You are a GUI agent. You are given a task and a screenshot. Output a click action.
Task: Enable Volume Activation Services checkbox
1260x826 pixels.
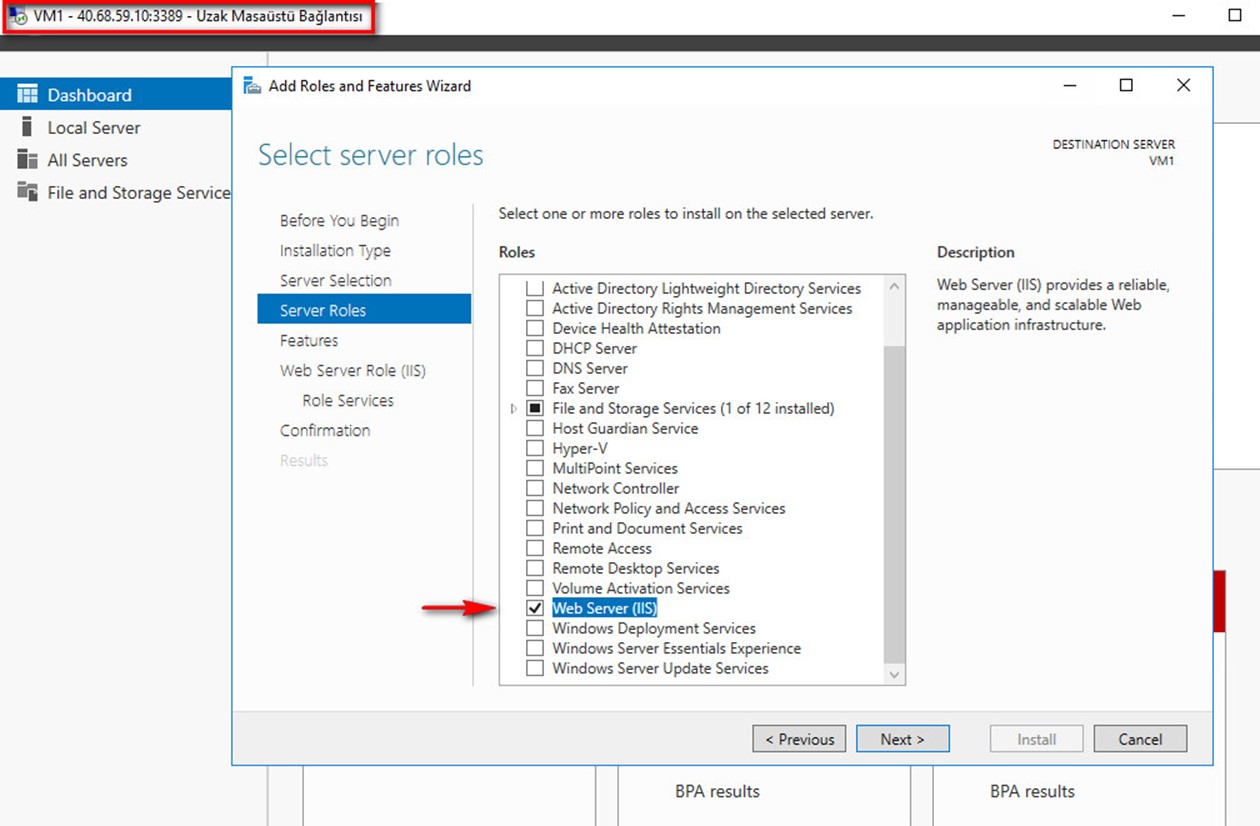(535, 588)
